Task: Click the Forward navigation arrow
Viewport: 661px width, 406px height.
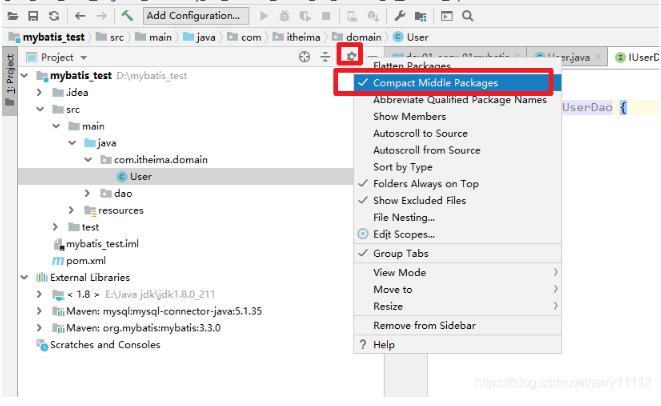Action: click(102, 16)
